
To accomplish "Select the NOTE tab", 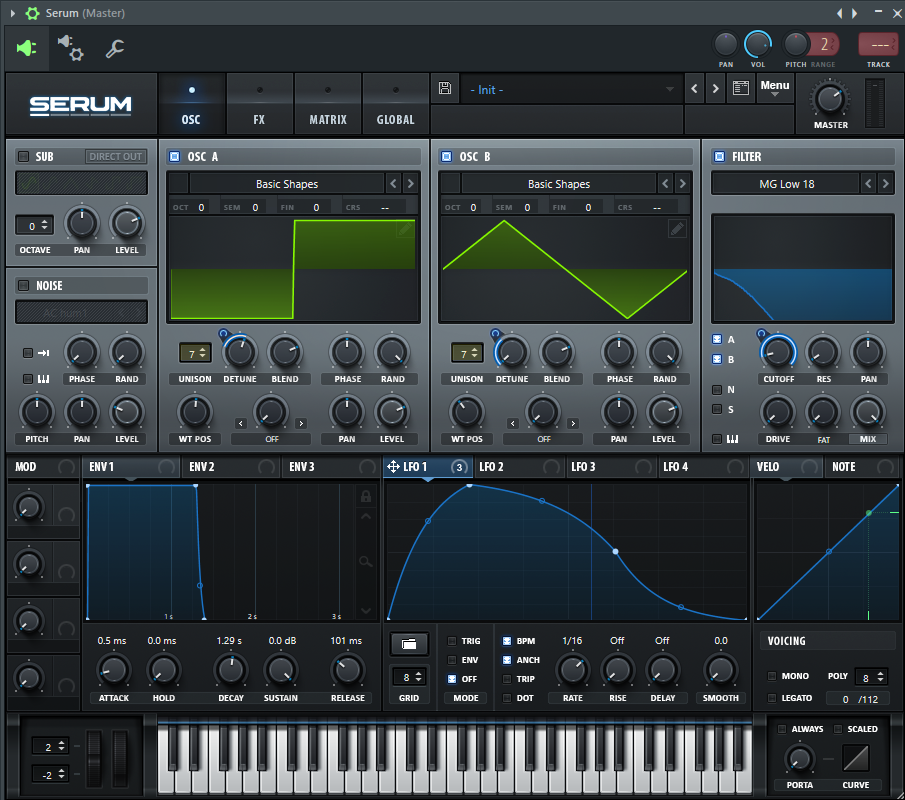I will coord(862,466).
